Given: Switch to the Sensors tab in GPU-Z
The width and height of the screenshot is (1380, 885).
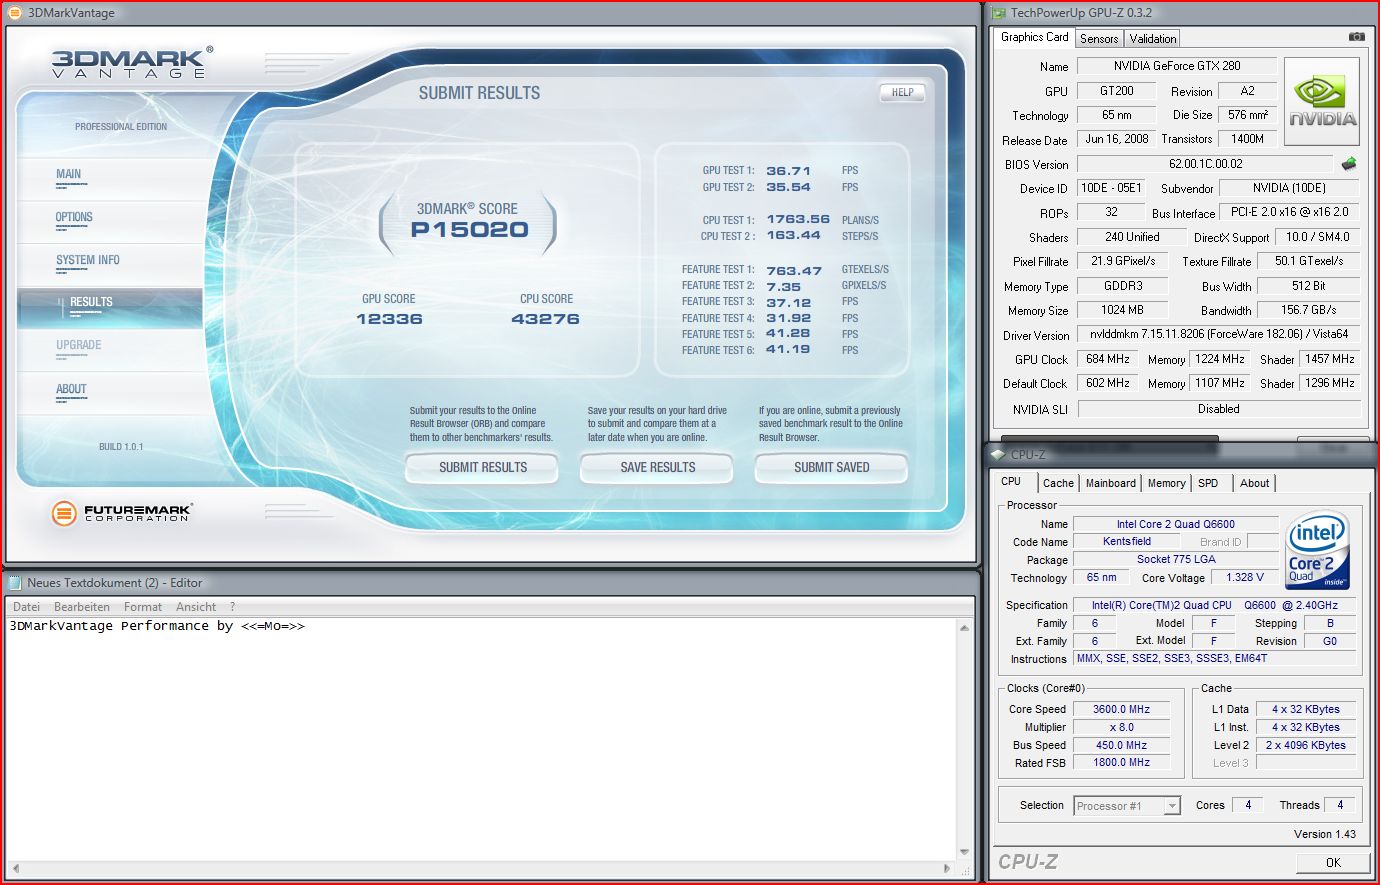Looking at the screenshot, I should tap(1099, 39).
